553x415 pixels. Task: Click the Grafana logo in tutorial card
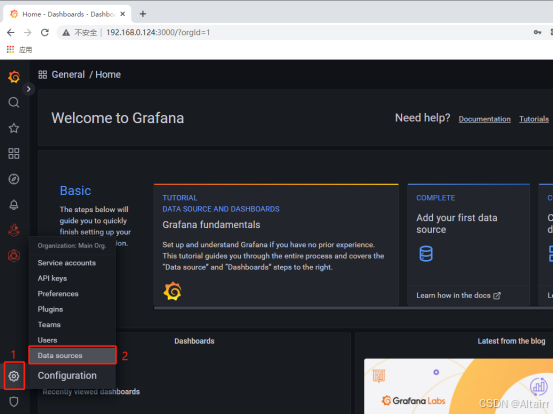(172, 291)
